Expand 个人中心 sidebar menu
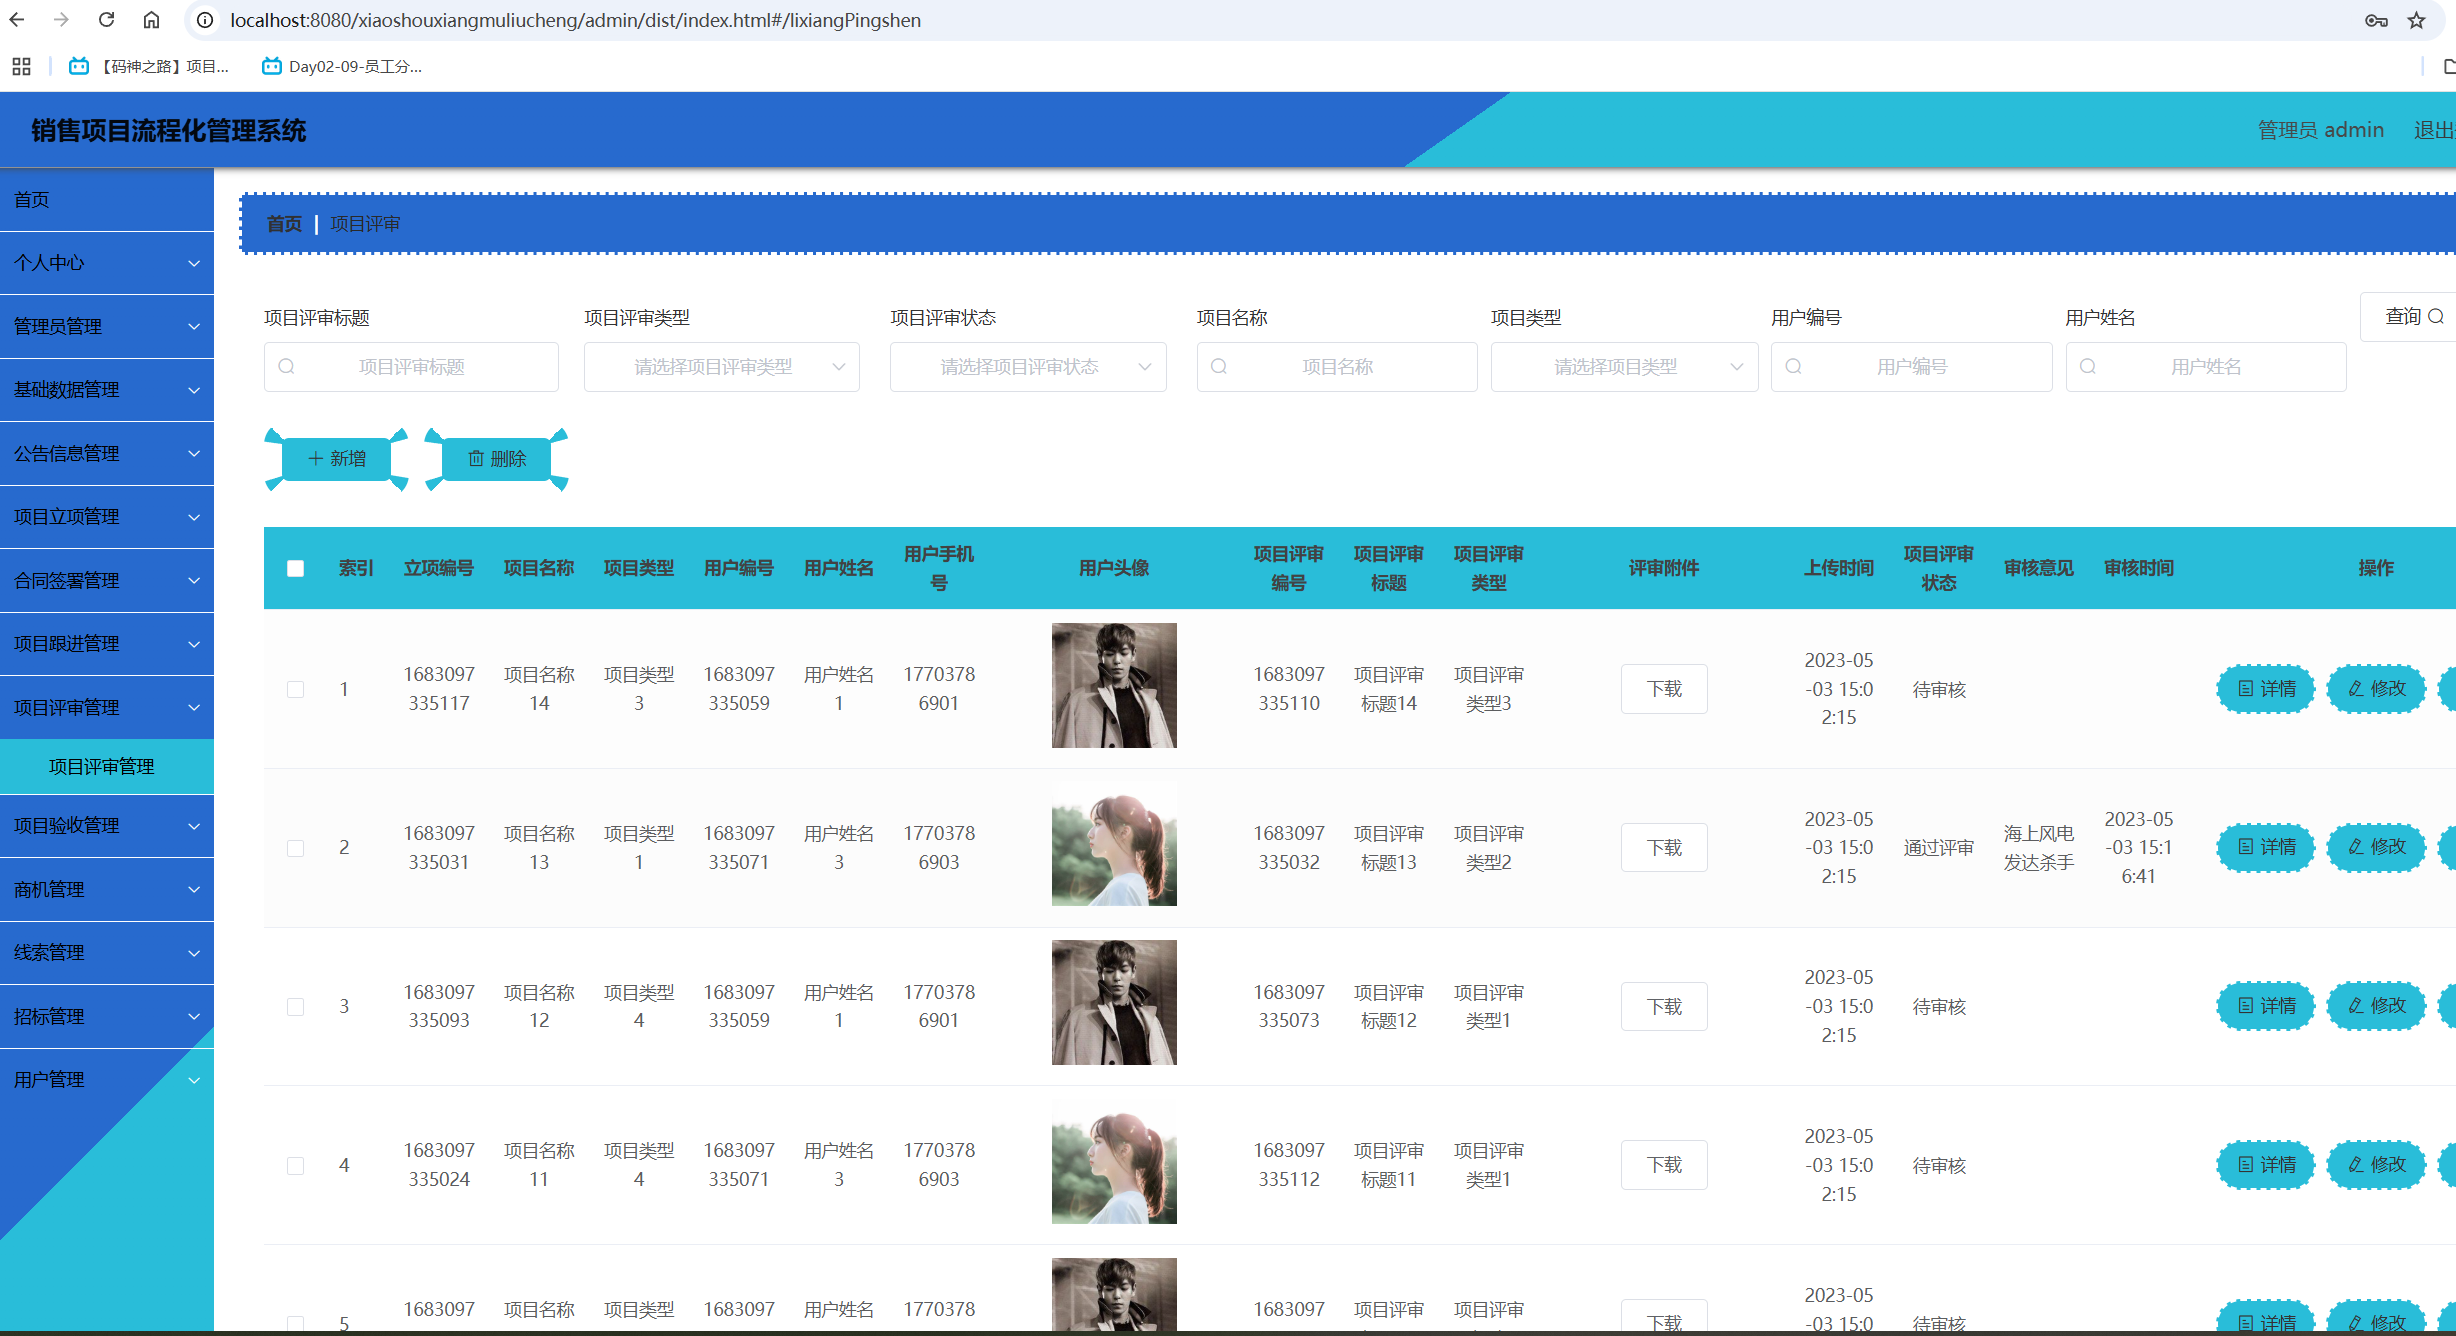The width and height of the screenshot is (2456, 1336). tap(107, 263)
